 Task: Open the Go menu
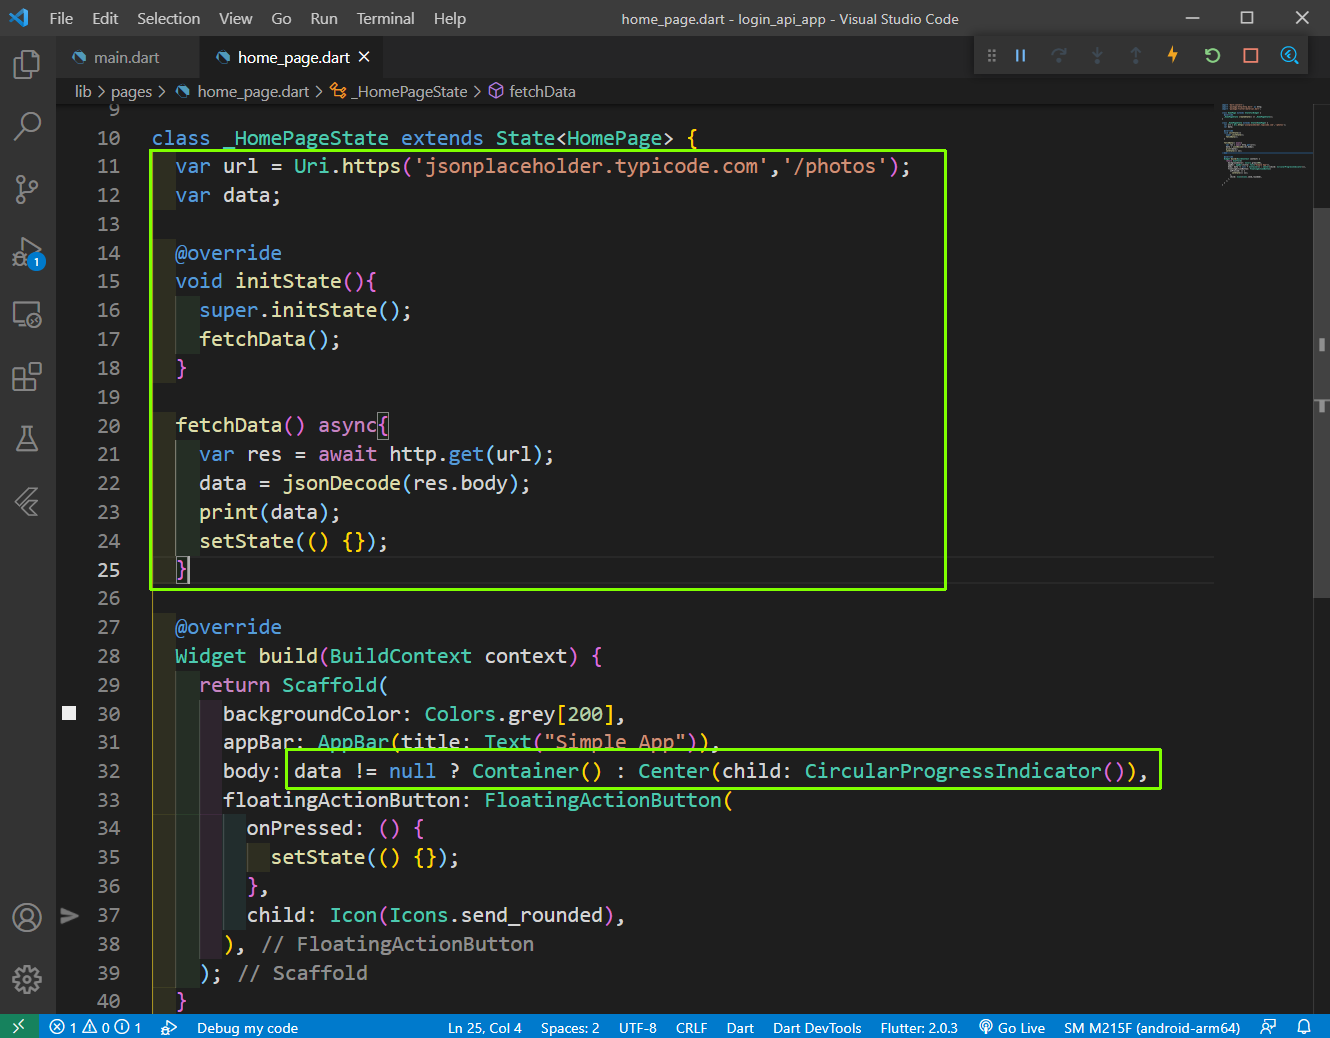point(281,18)
